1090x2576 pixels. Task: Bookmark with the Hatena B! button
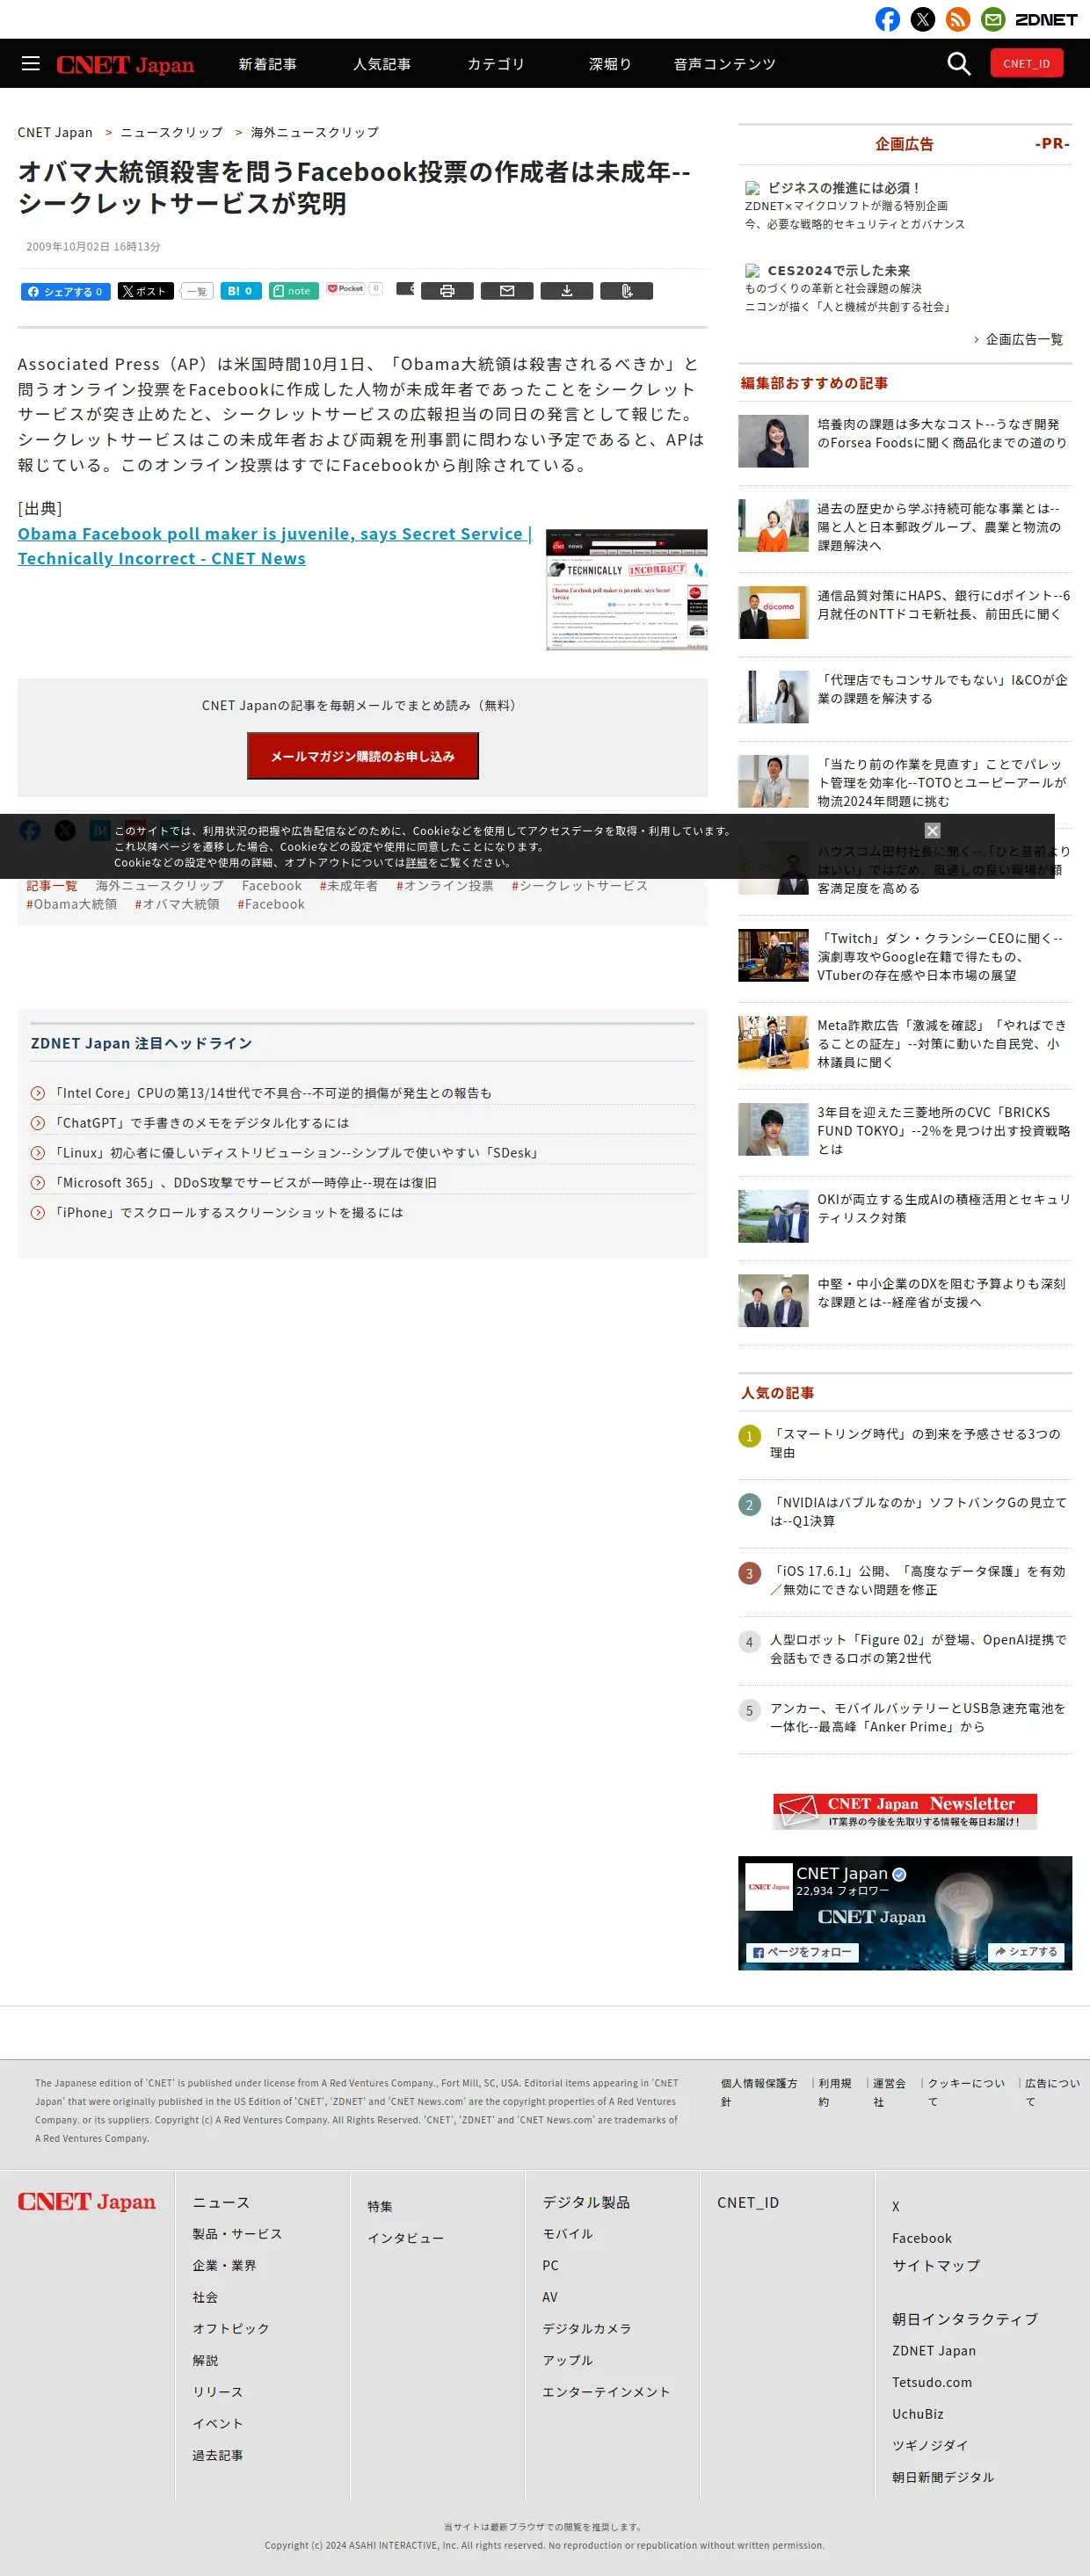click(241, 291)
